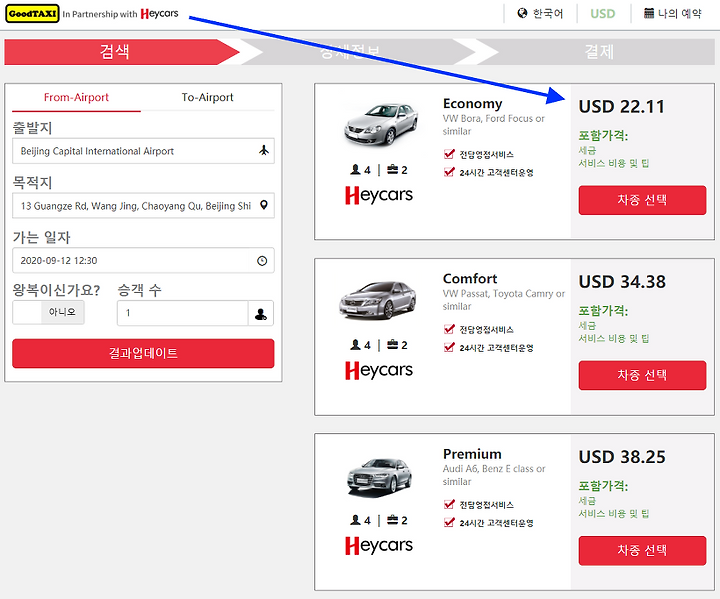
Task: Click the Heycars partner logo in header
Action: coord(159,14)
